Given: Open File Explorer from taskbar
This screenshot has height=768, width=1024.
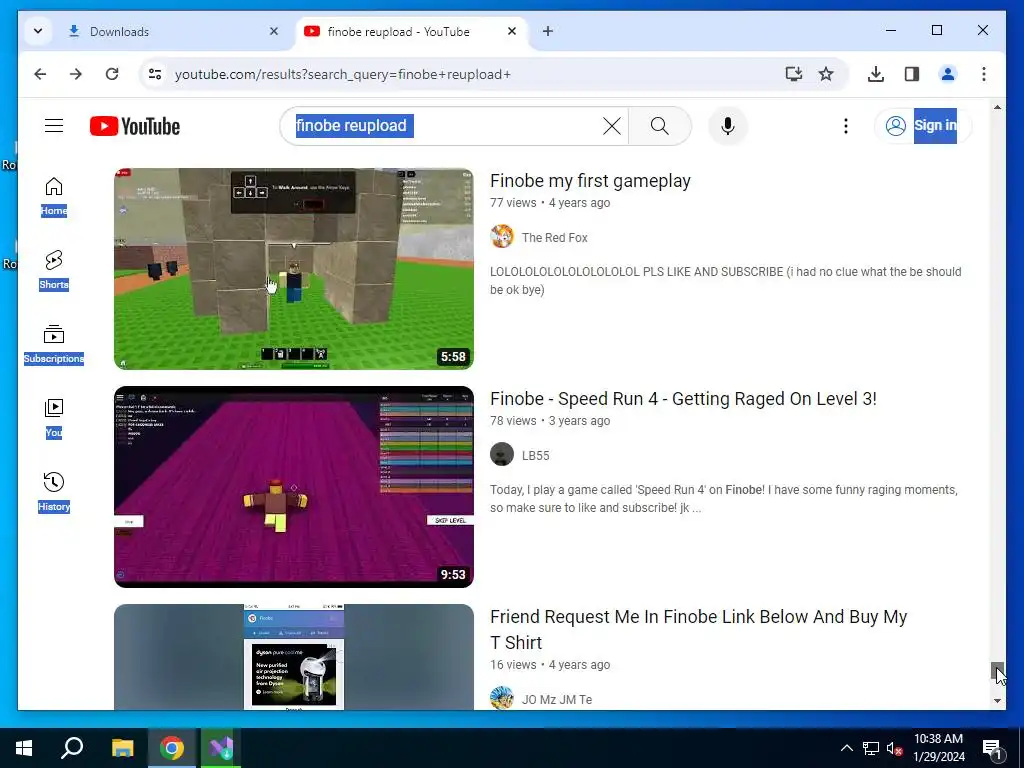Looking at the screenshot, I should tap(122, 748).
